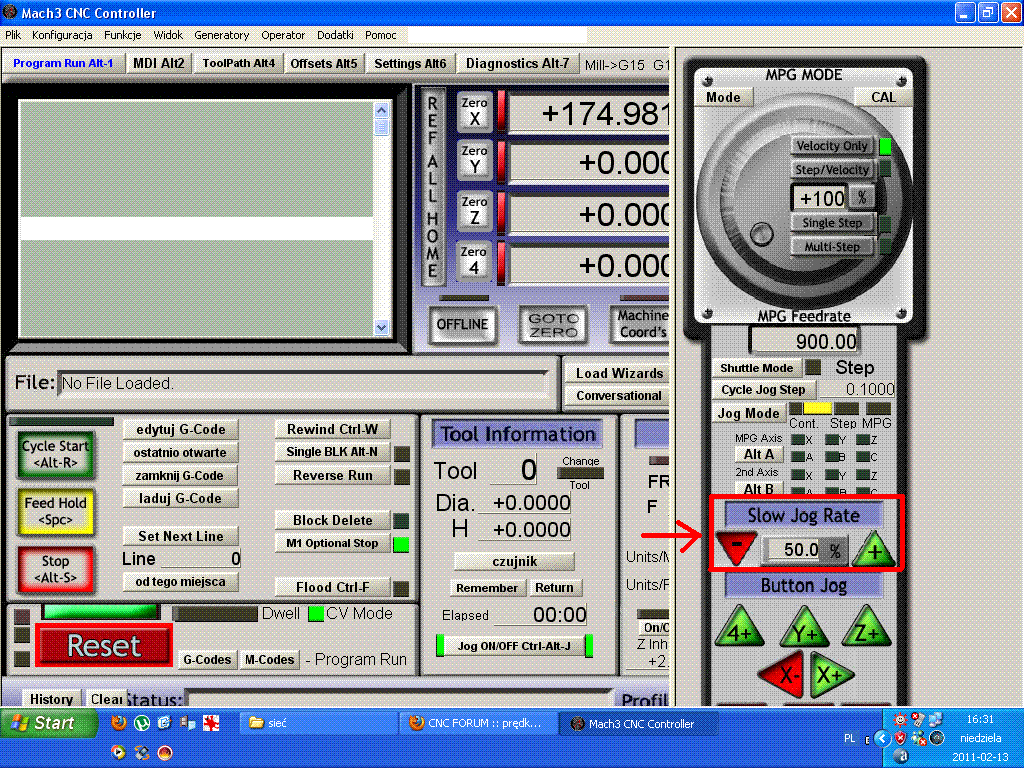Screen dimensions: 1024x768
Task: Open the Funkcje menu
Action: point(123,35)
